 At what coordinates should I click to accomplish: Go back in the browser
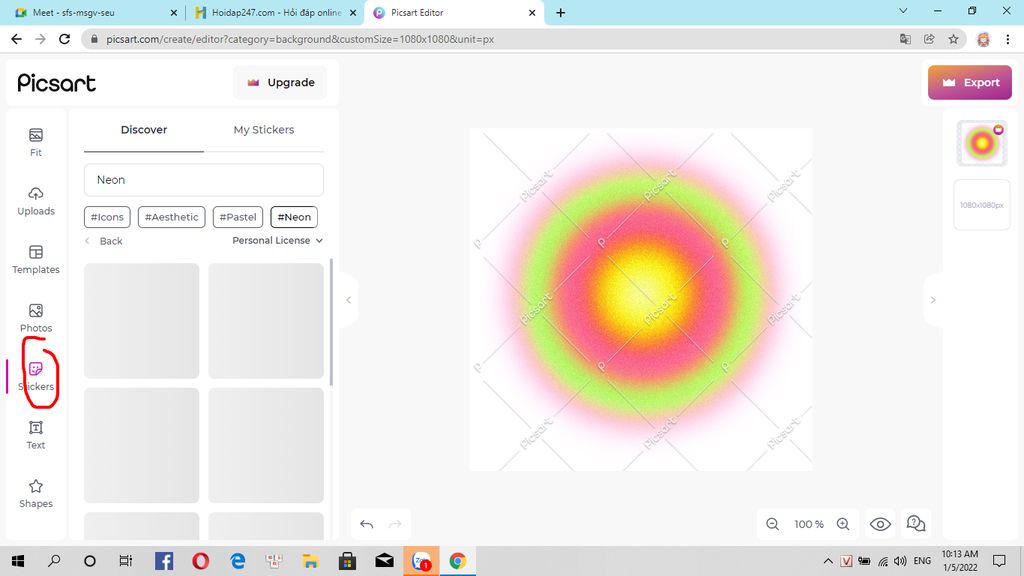(16, 39)
